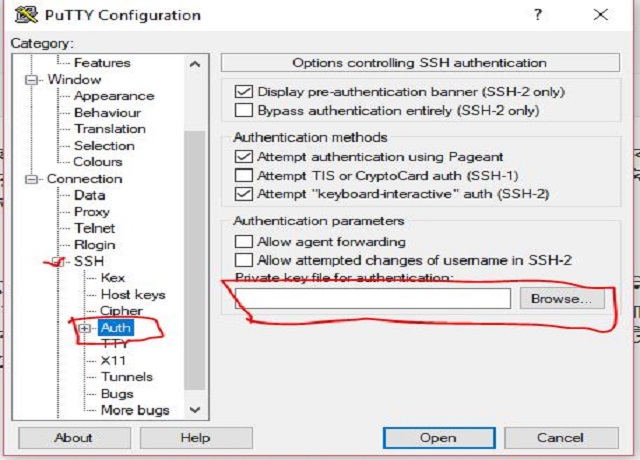This screenshot has height=460, width=640.
Task: Browse for private key file
Action: tap(562, 299)
